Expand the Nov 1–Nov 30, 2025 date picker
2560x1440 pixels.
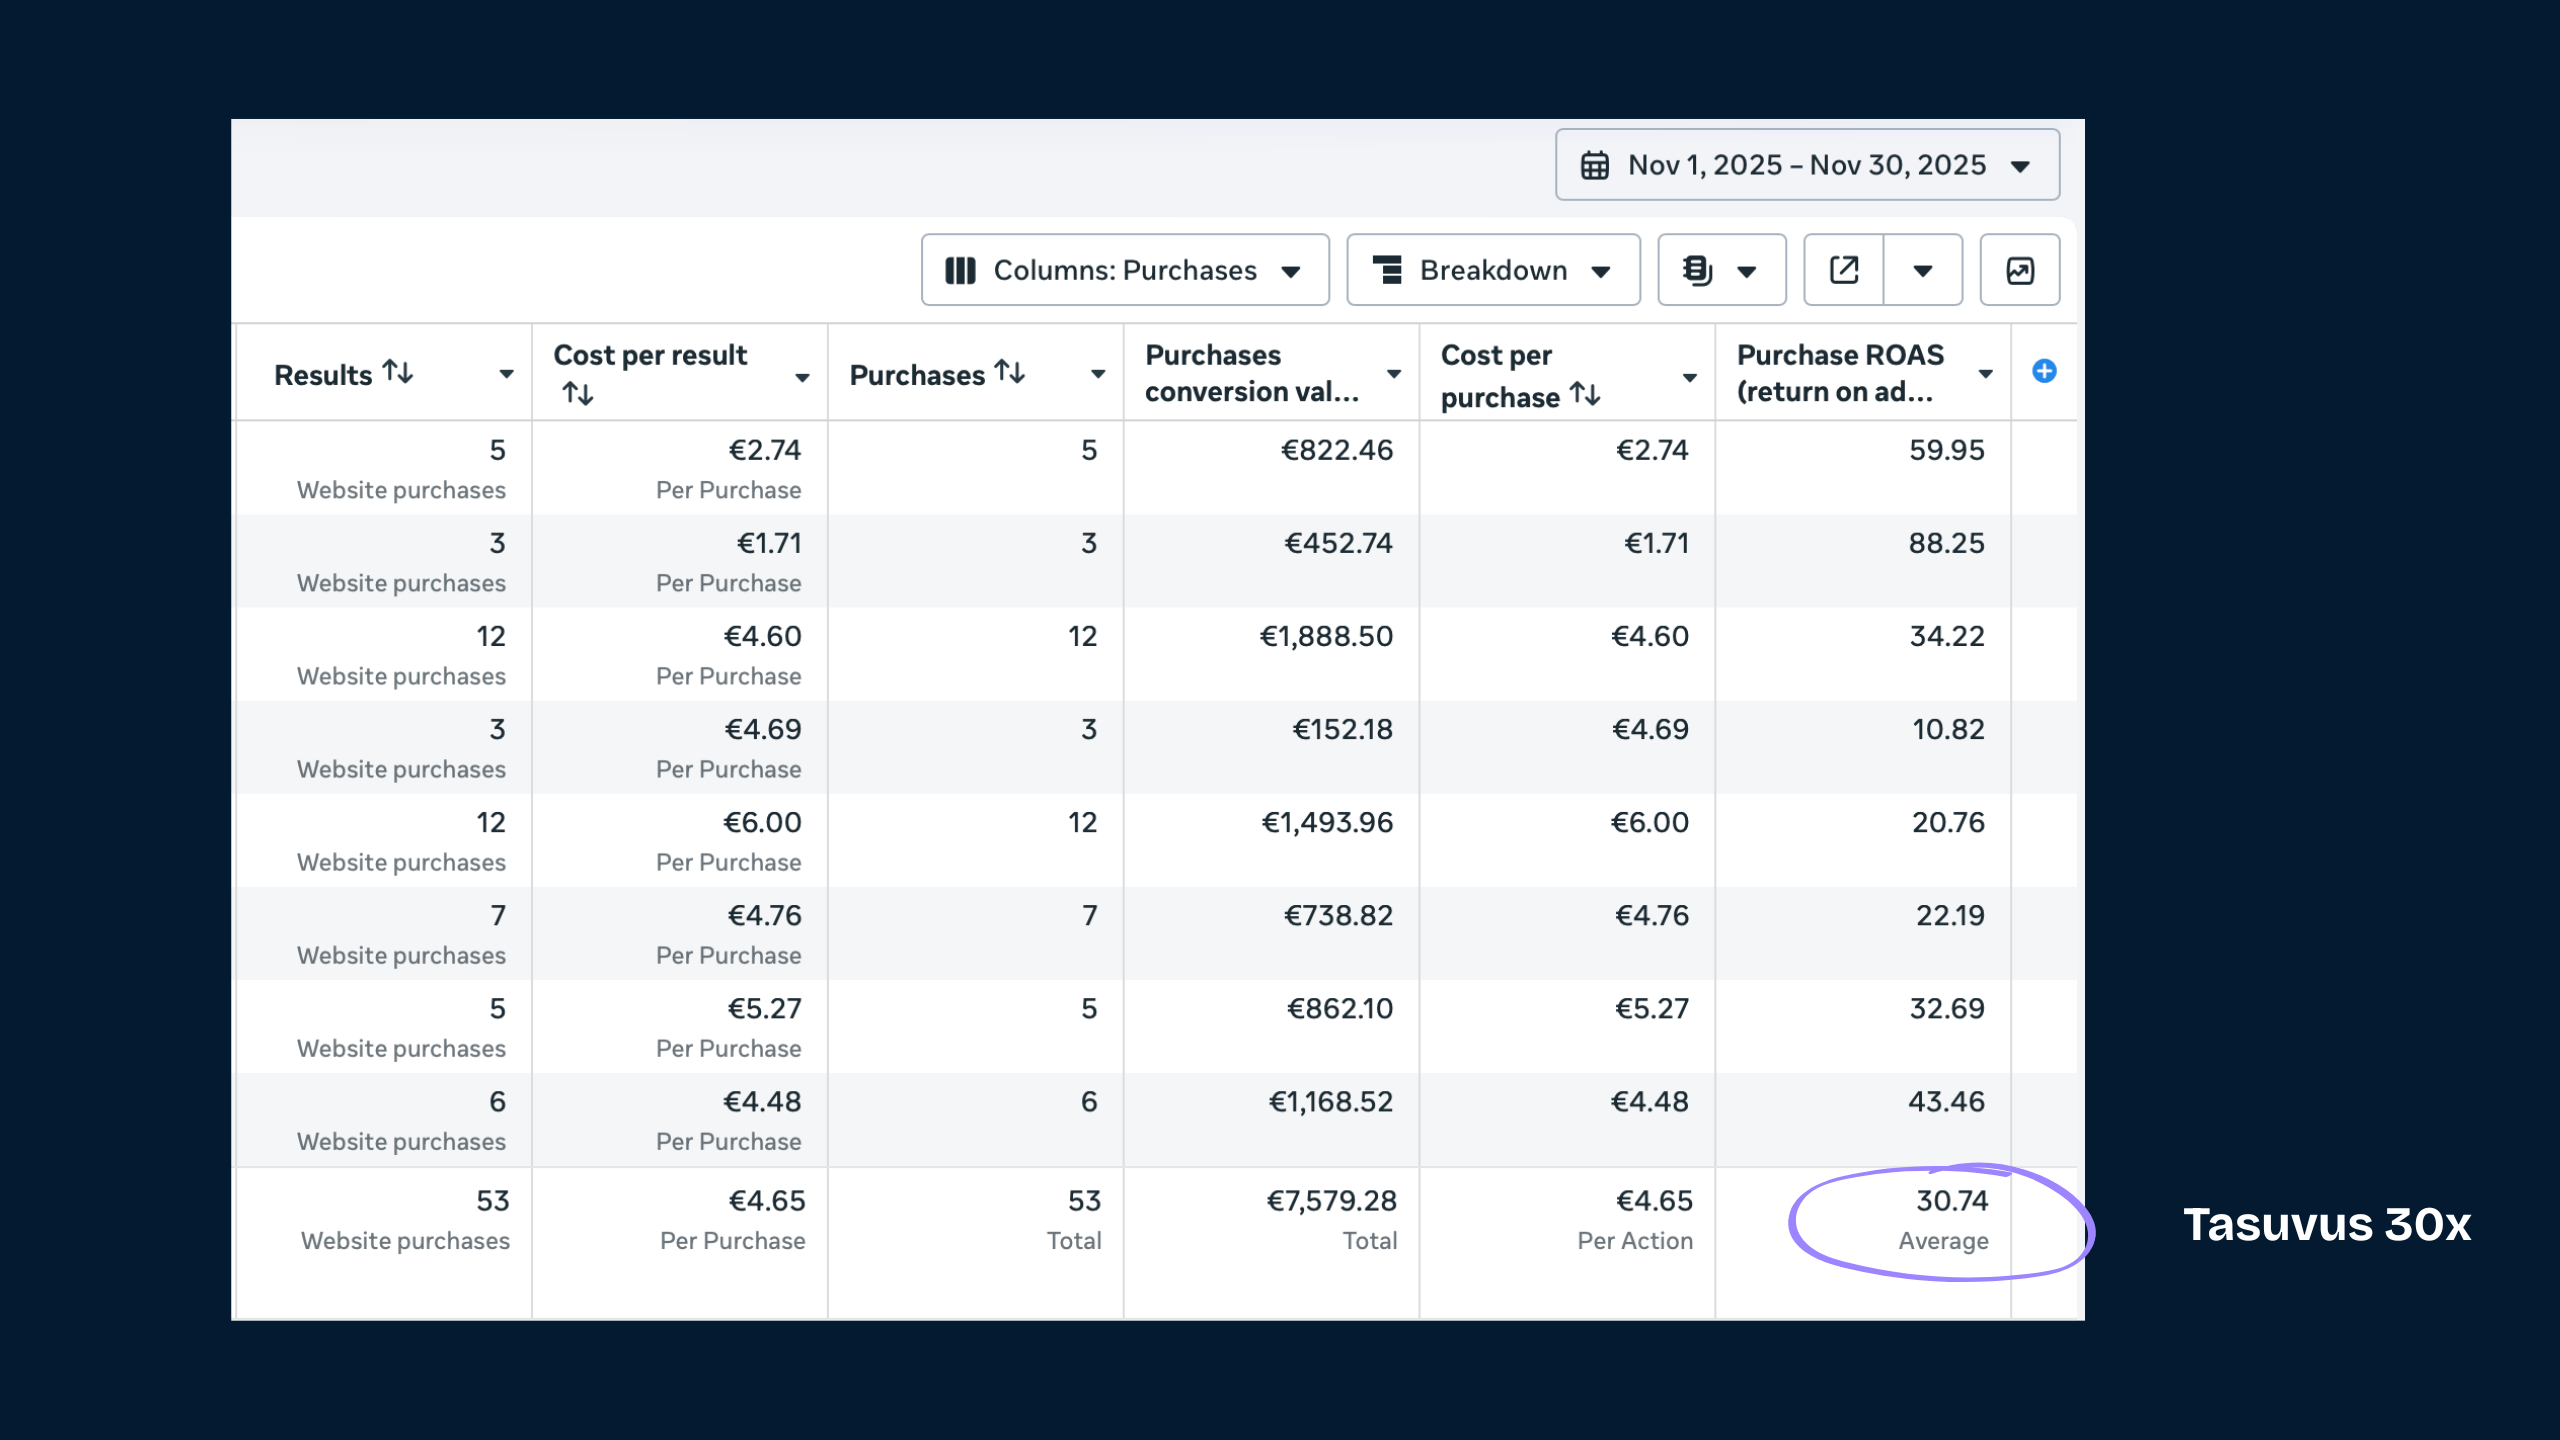(1806, 165)
